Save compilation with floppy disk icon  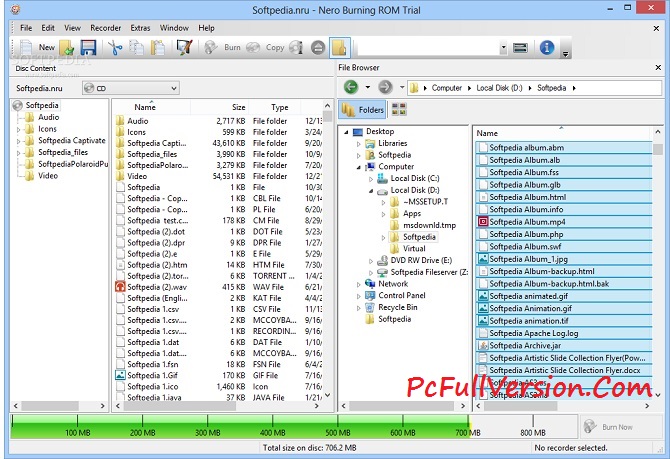tap(88, 47)
